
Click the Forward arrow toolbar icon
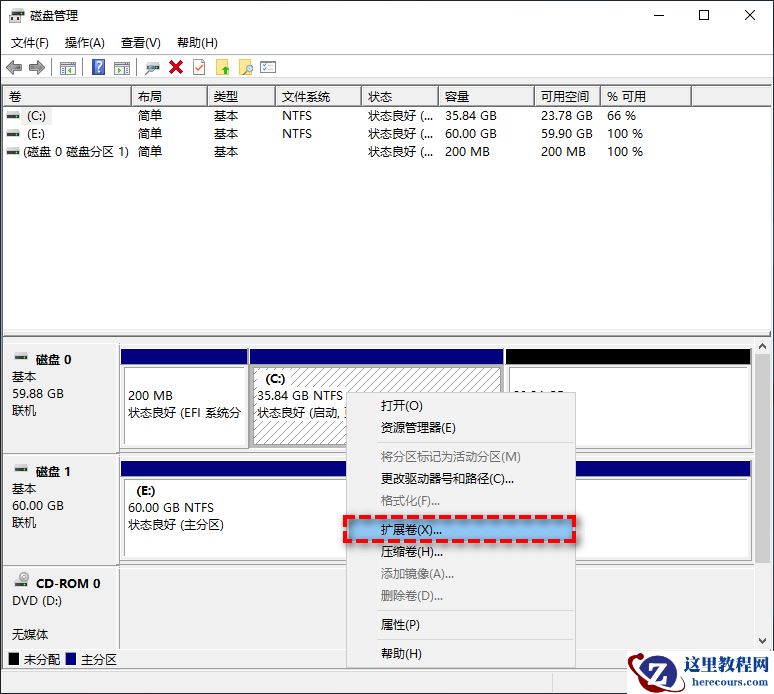coord(37,67)
